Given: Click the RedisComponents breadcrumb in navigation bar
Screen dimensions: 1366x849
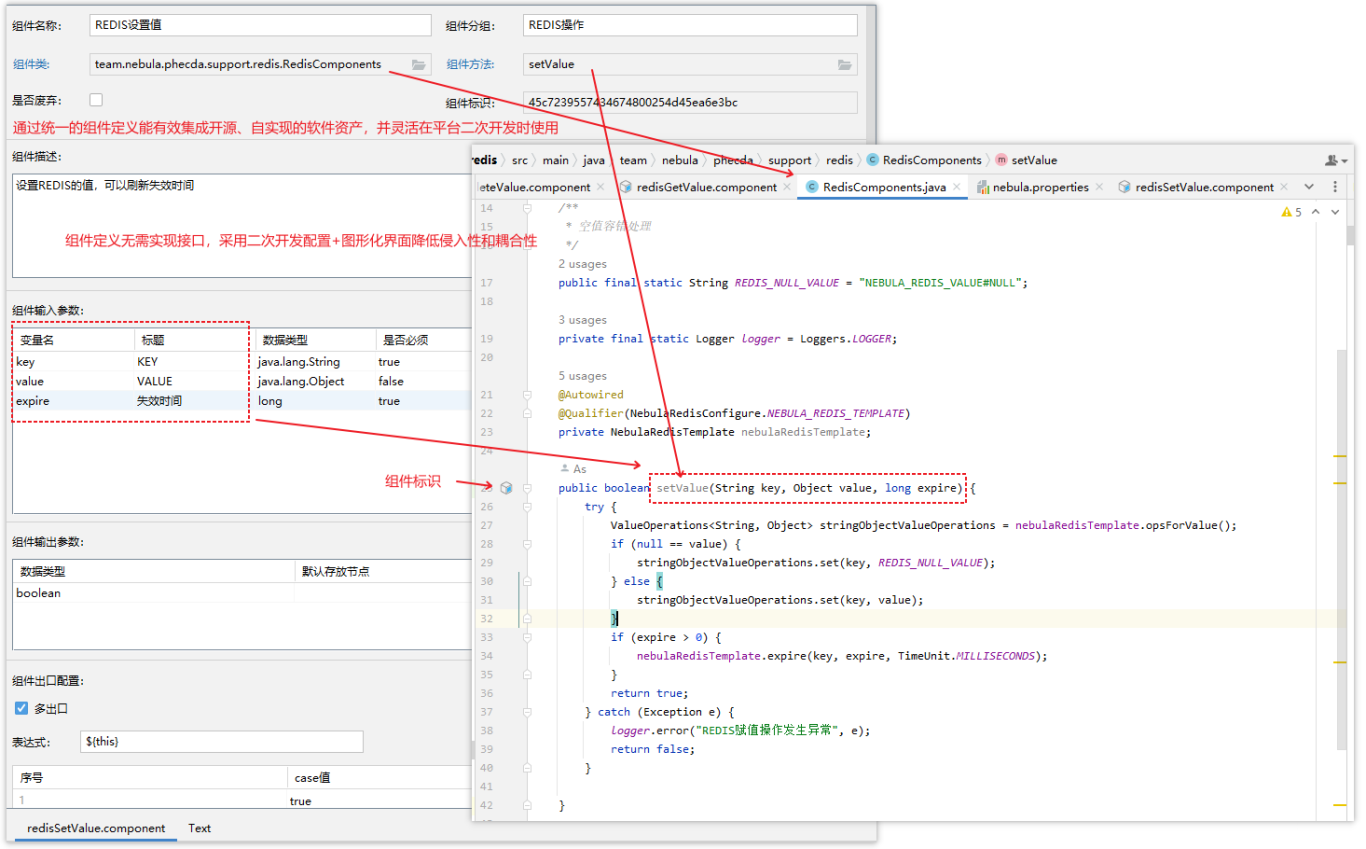Looking at the screenshot, I should click(x=931, y=160).
